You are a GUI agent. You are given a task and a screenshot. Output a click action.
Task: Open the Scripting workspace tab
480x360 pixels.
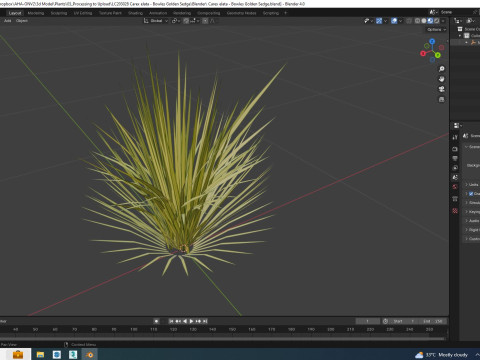(271, 13)
